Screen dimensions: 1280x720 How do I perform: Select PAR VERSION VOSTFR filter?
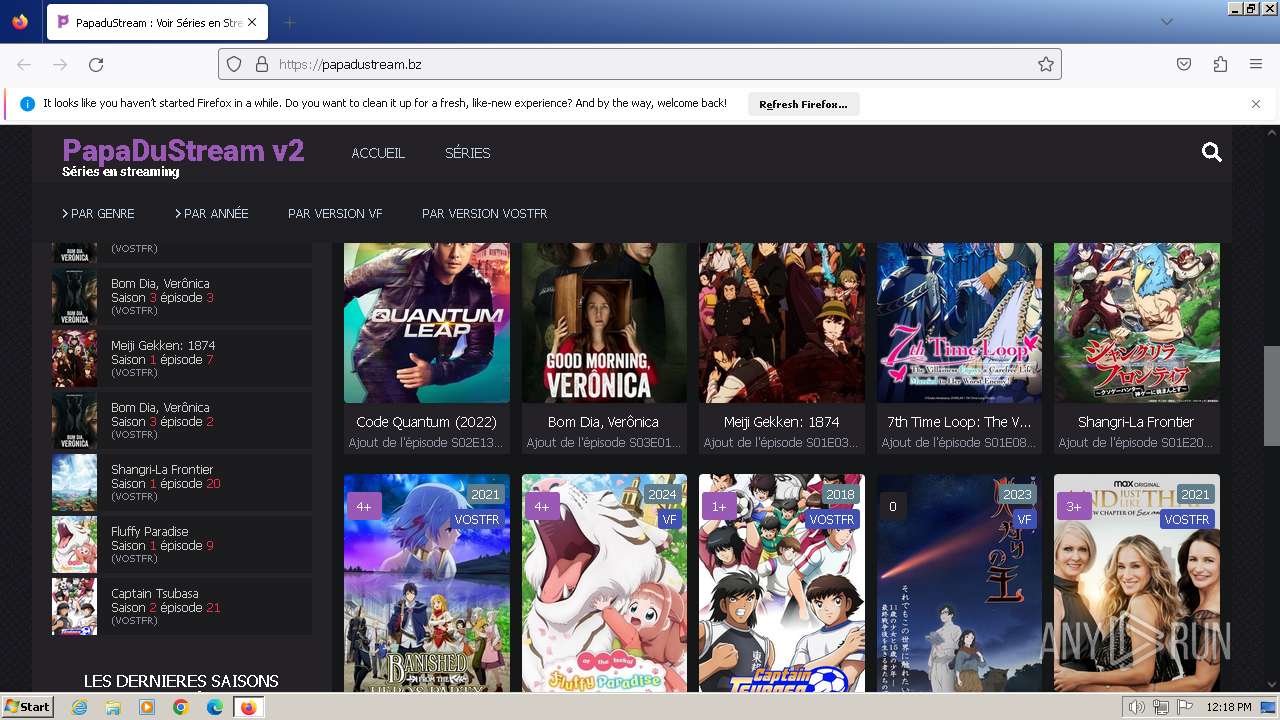click(485, 214)
